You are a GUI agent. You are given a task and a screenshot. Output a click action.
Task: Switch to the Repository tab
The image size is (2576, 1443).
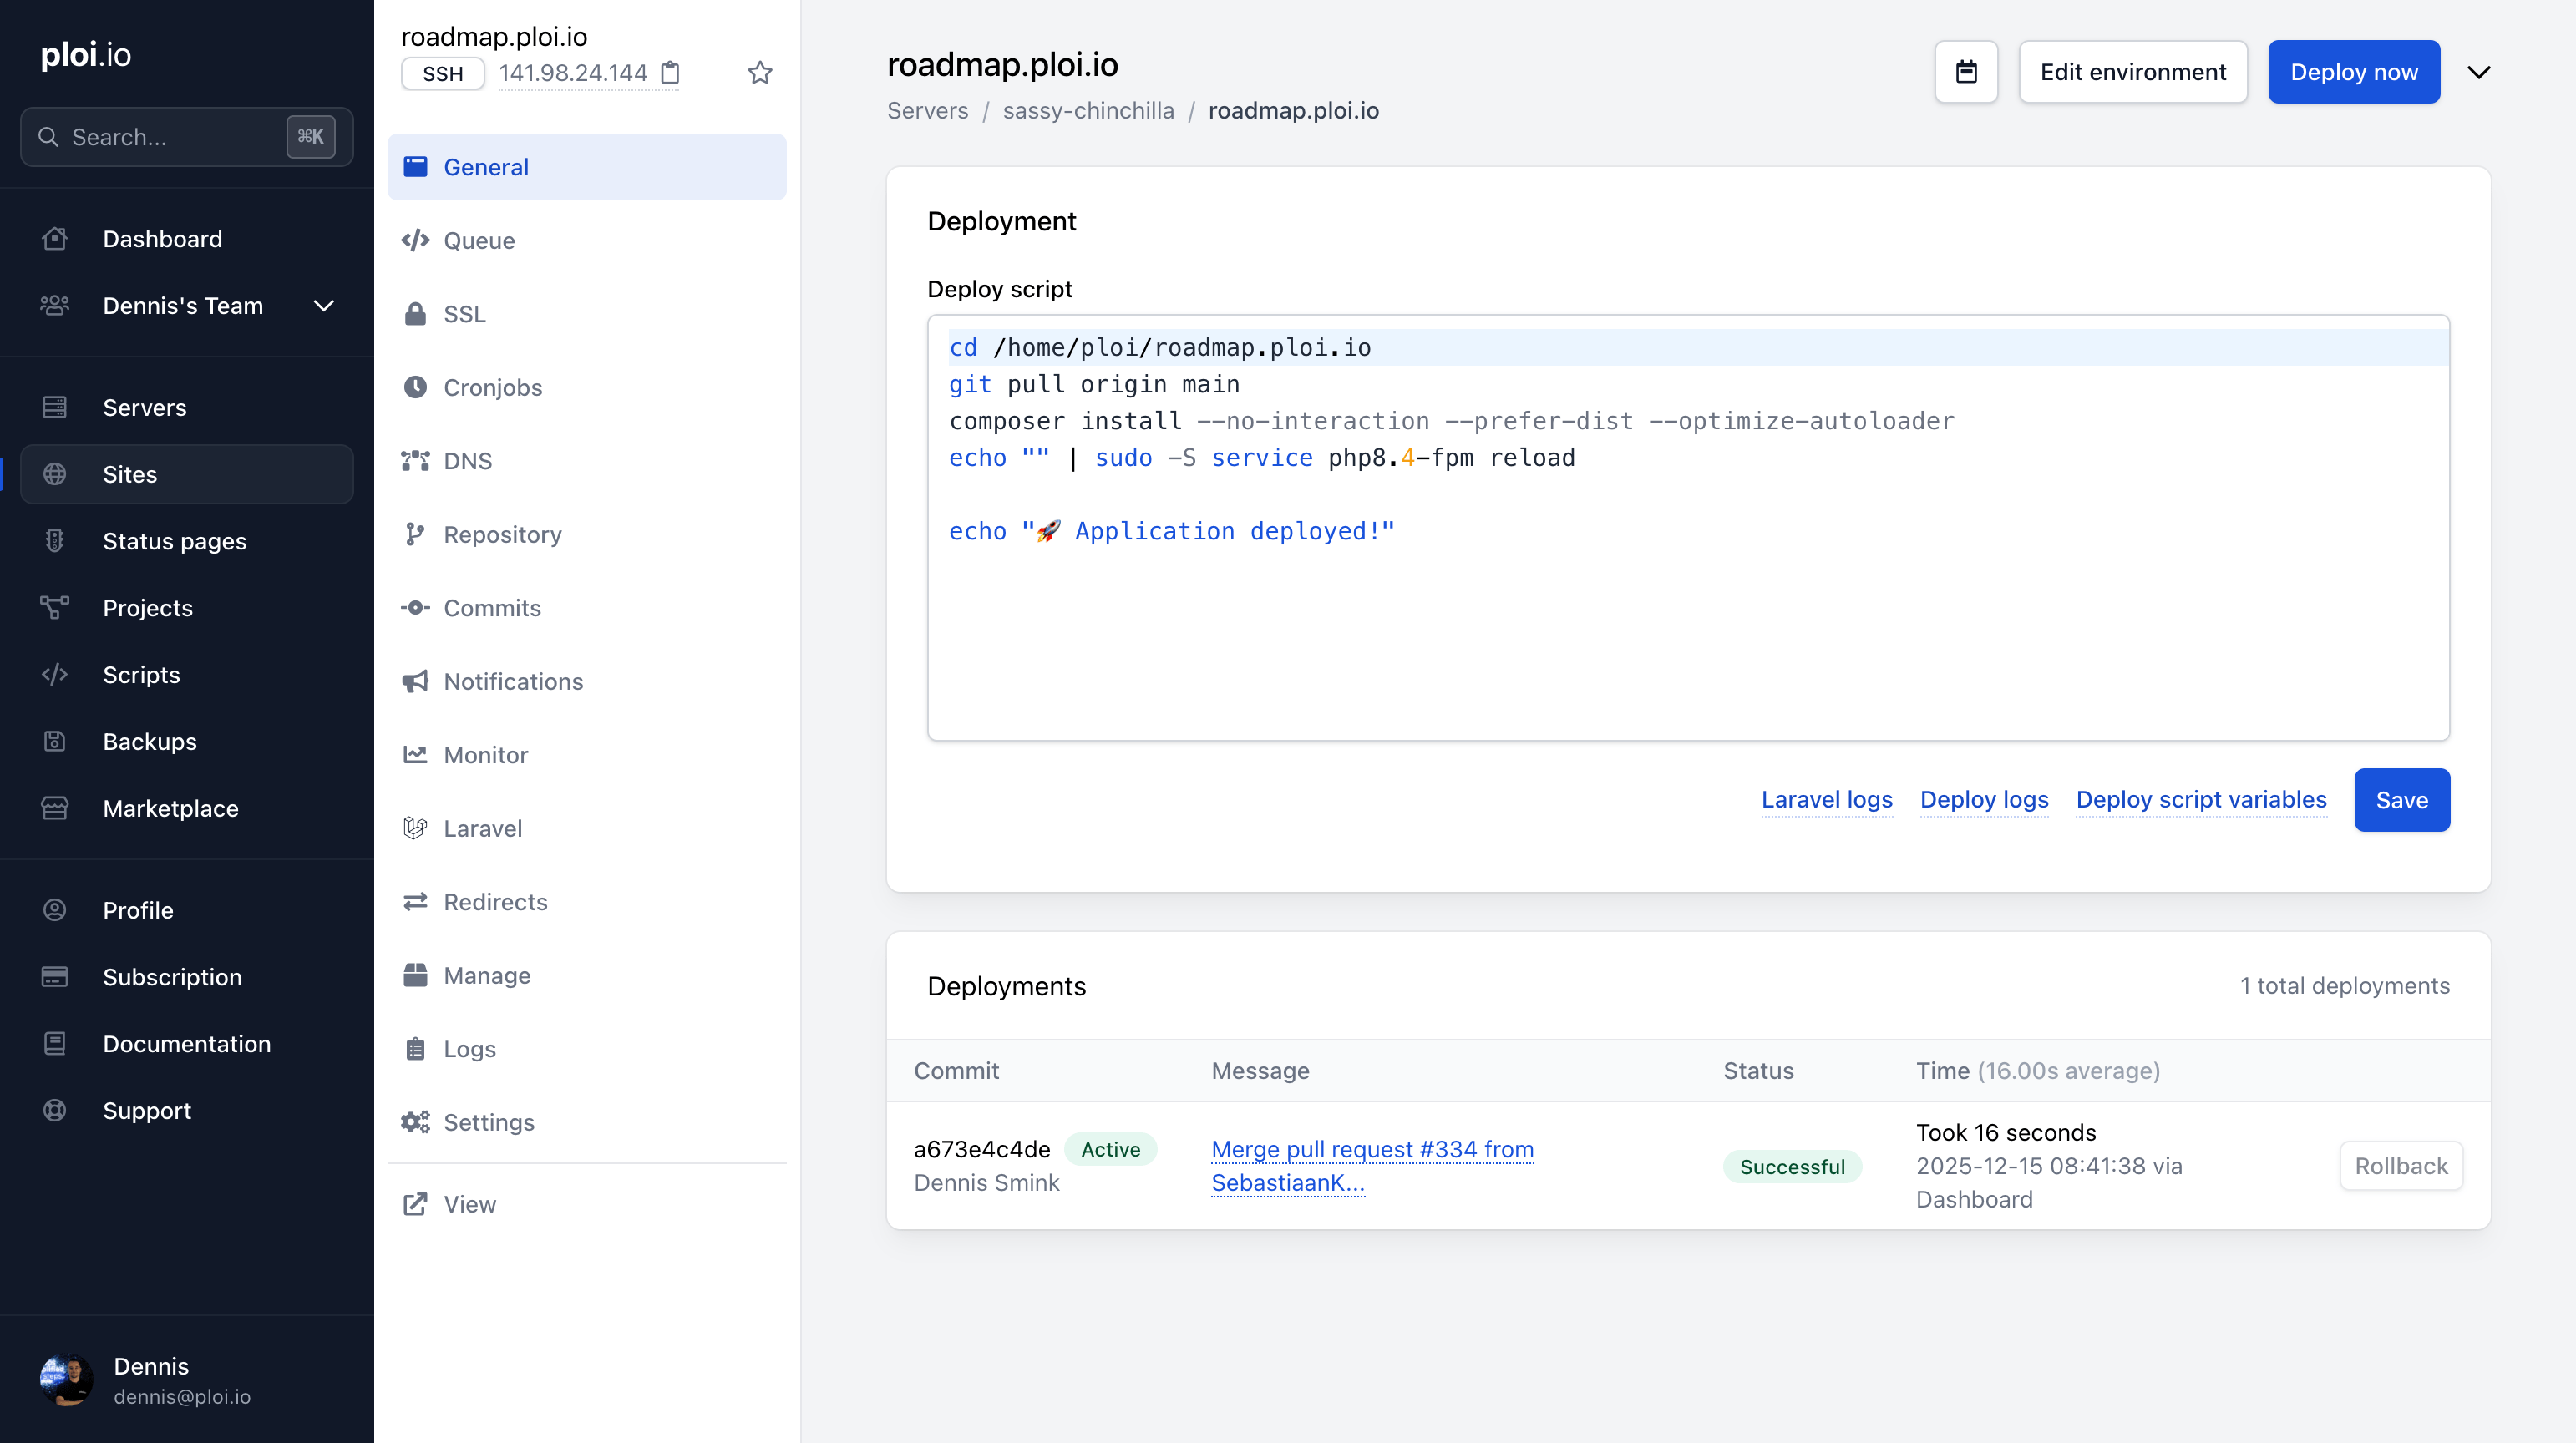502,535
